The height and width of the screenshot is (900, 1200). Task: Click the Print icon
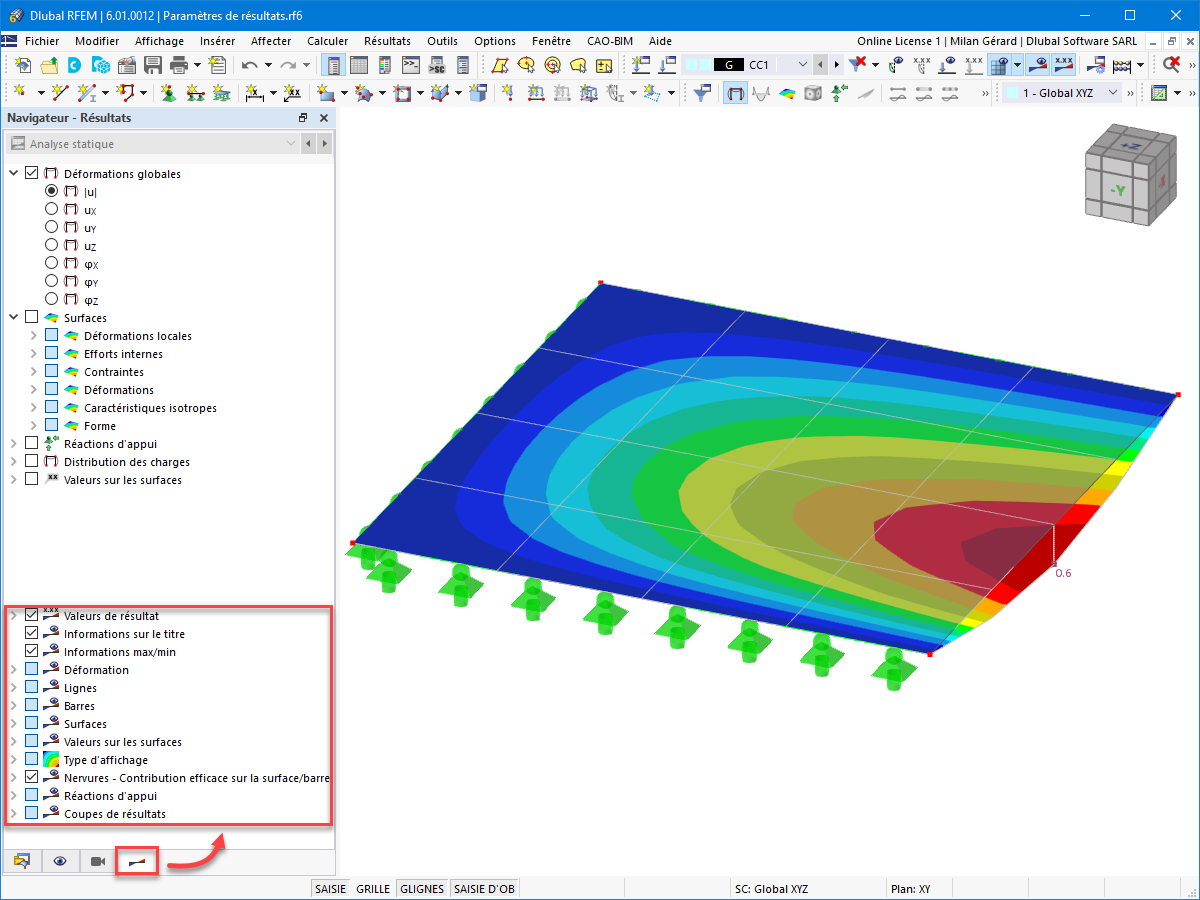[x=180, y=63]
